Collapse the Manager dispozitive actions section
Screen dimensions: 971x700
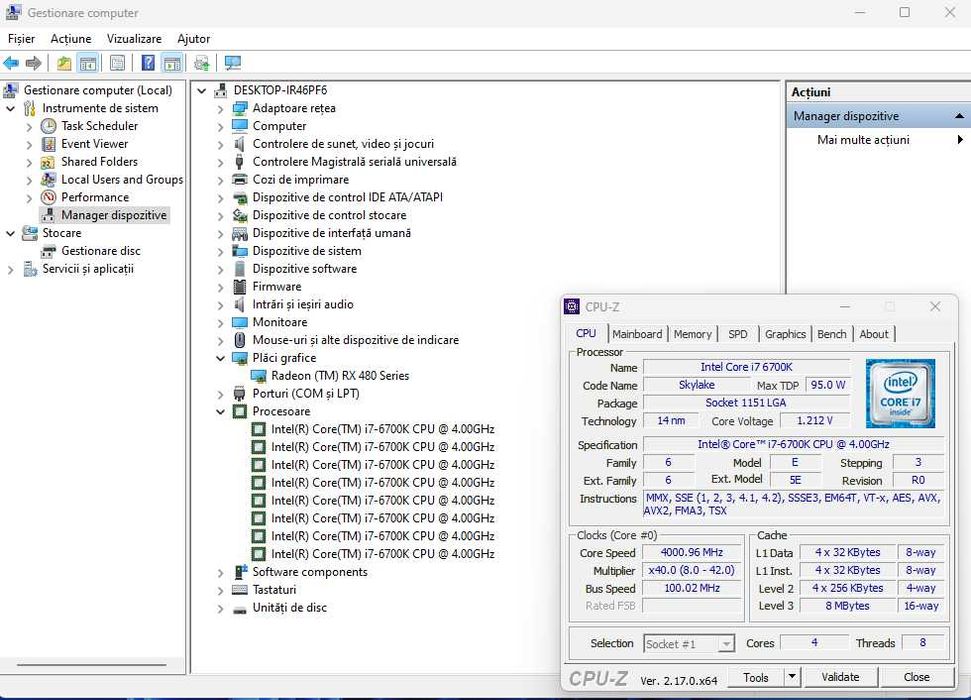959,116
